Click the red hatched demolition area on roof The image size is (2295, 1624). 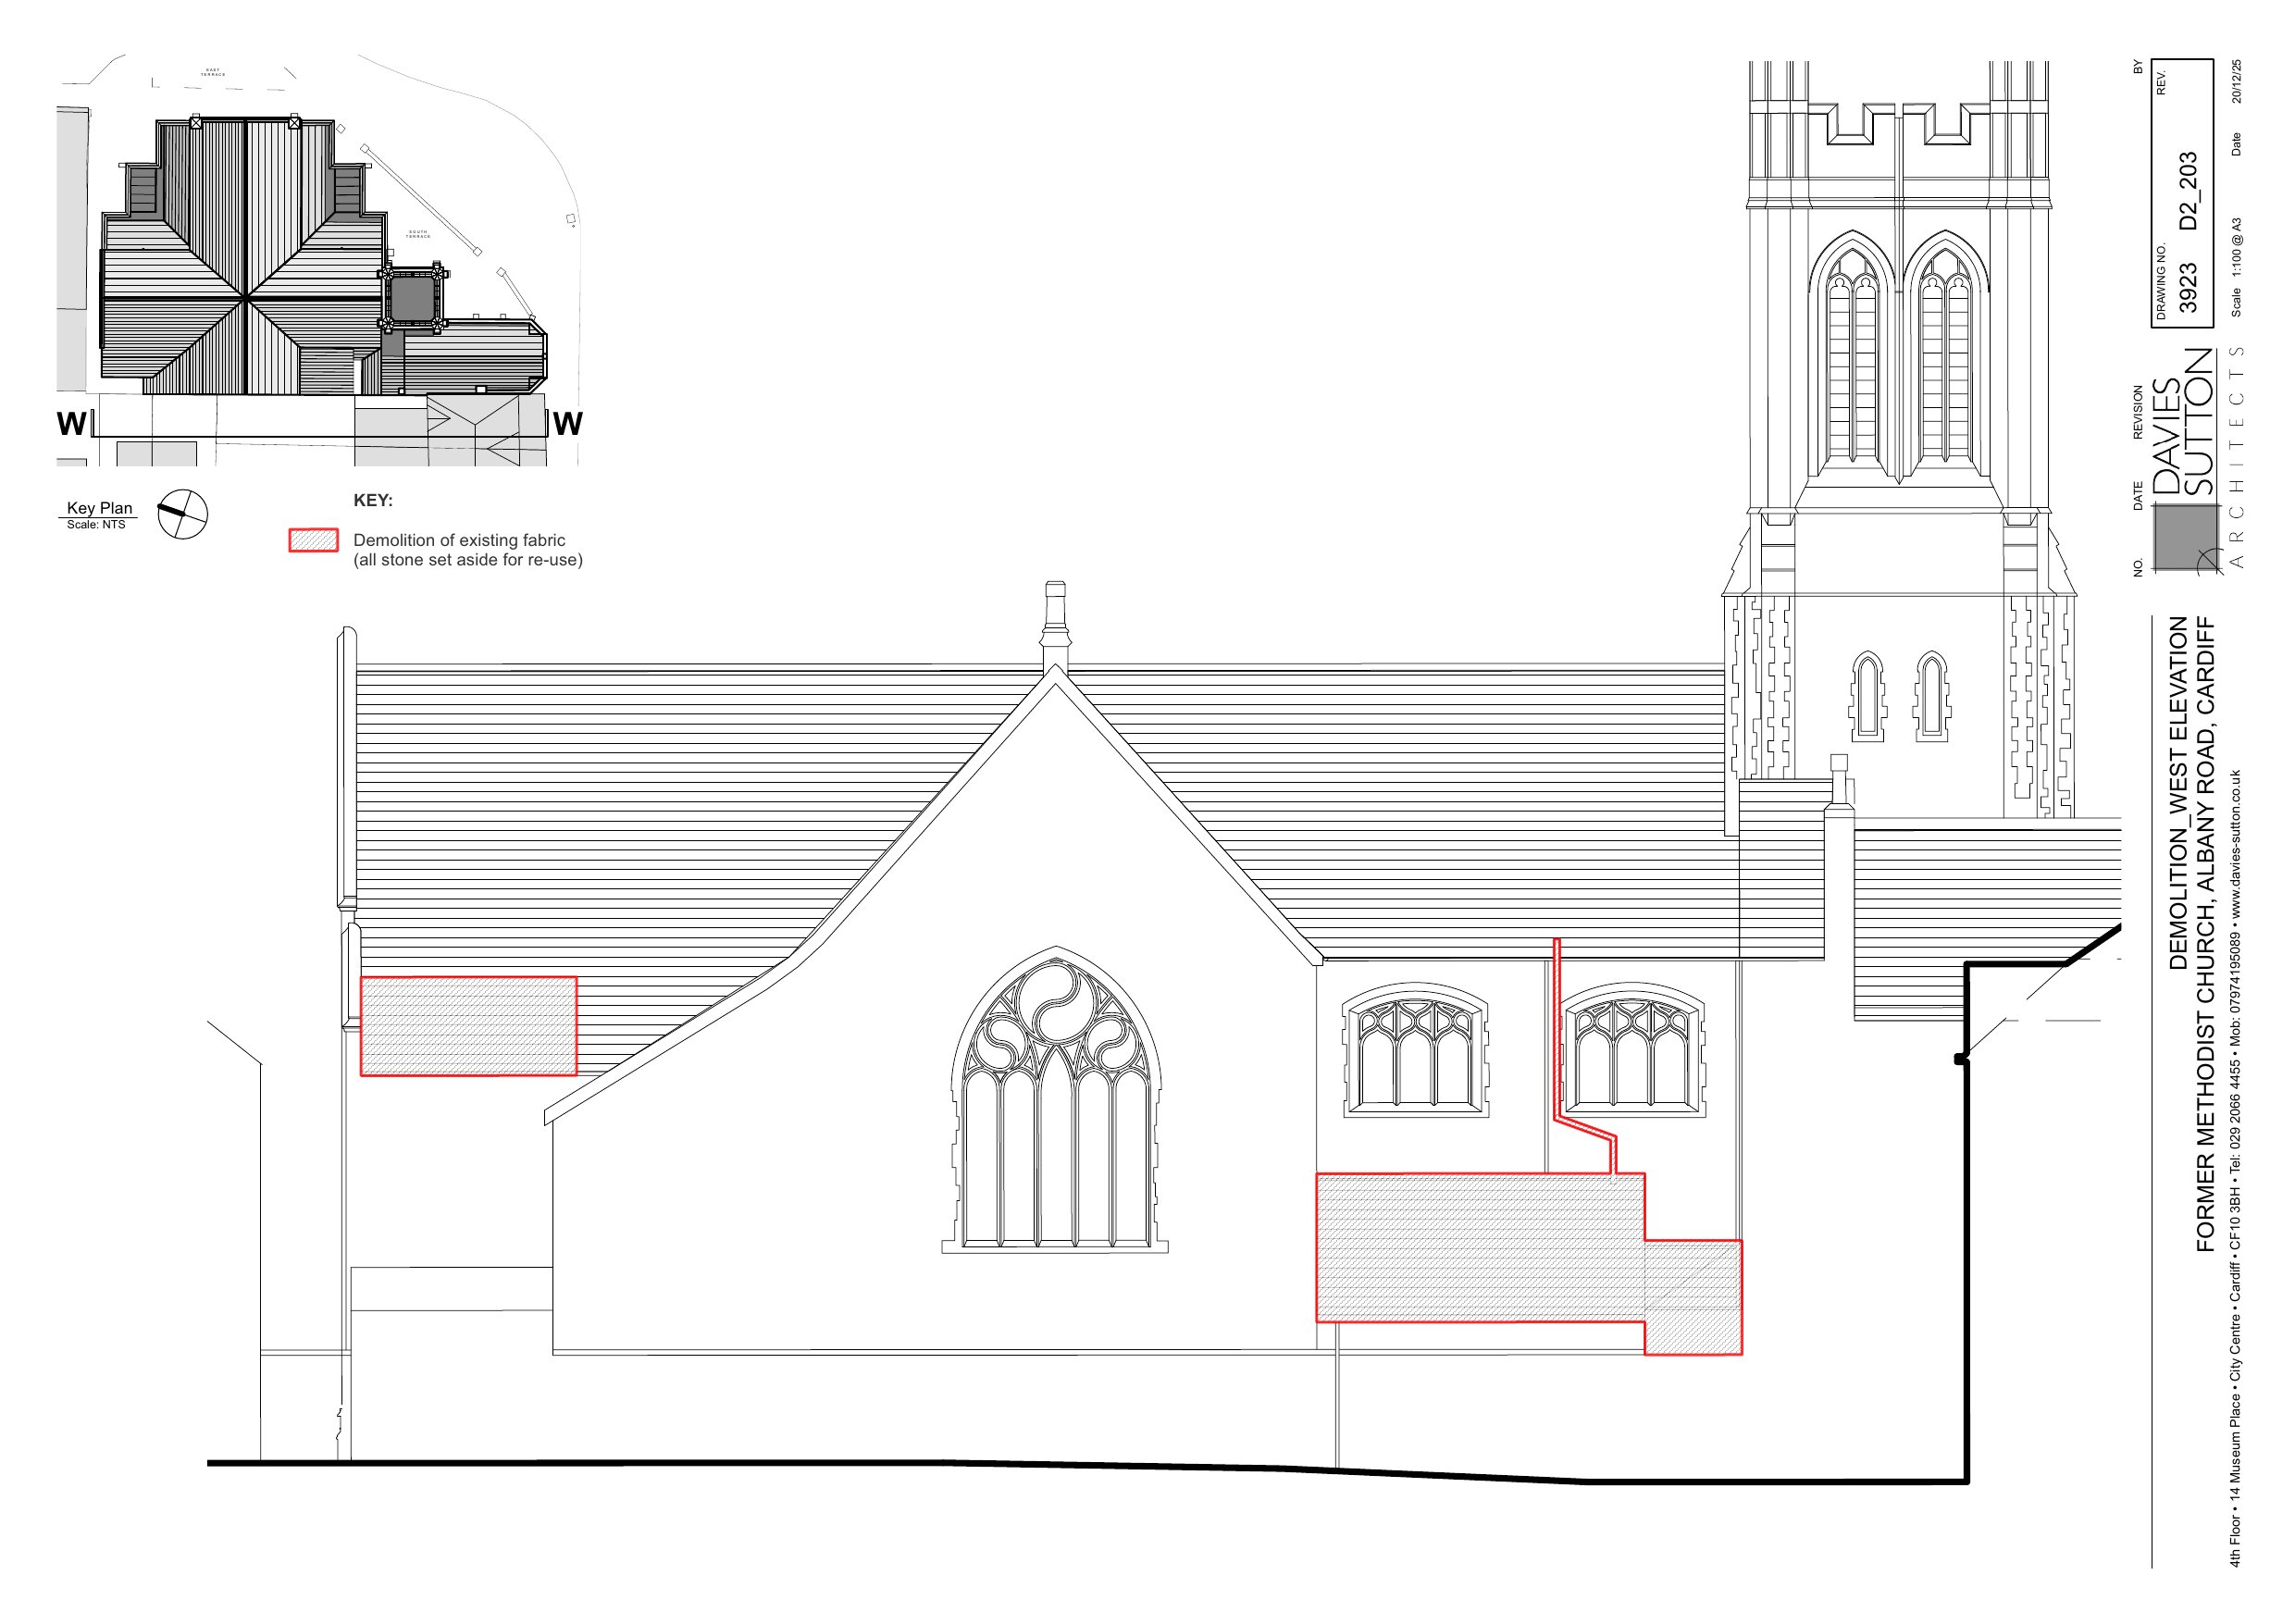coord(468,1026)
